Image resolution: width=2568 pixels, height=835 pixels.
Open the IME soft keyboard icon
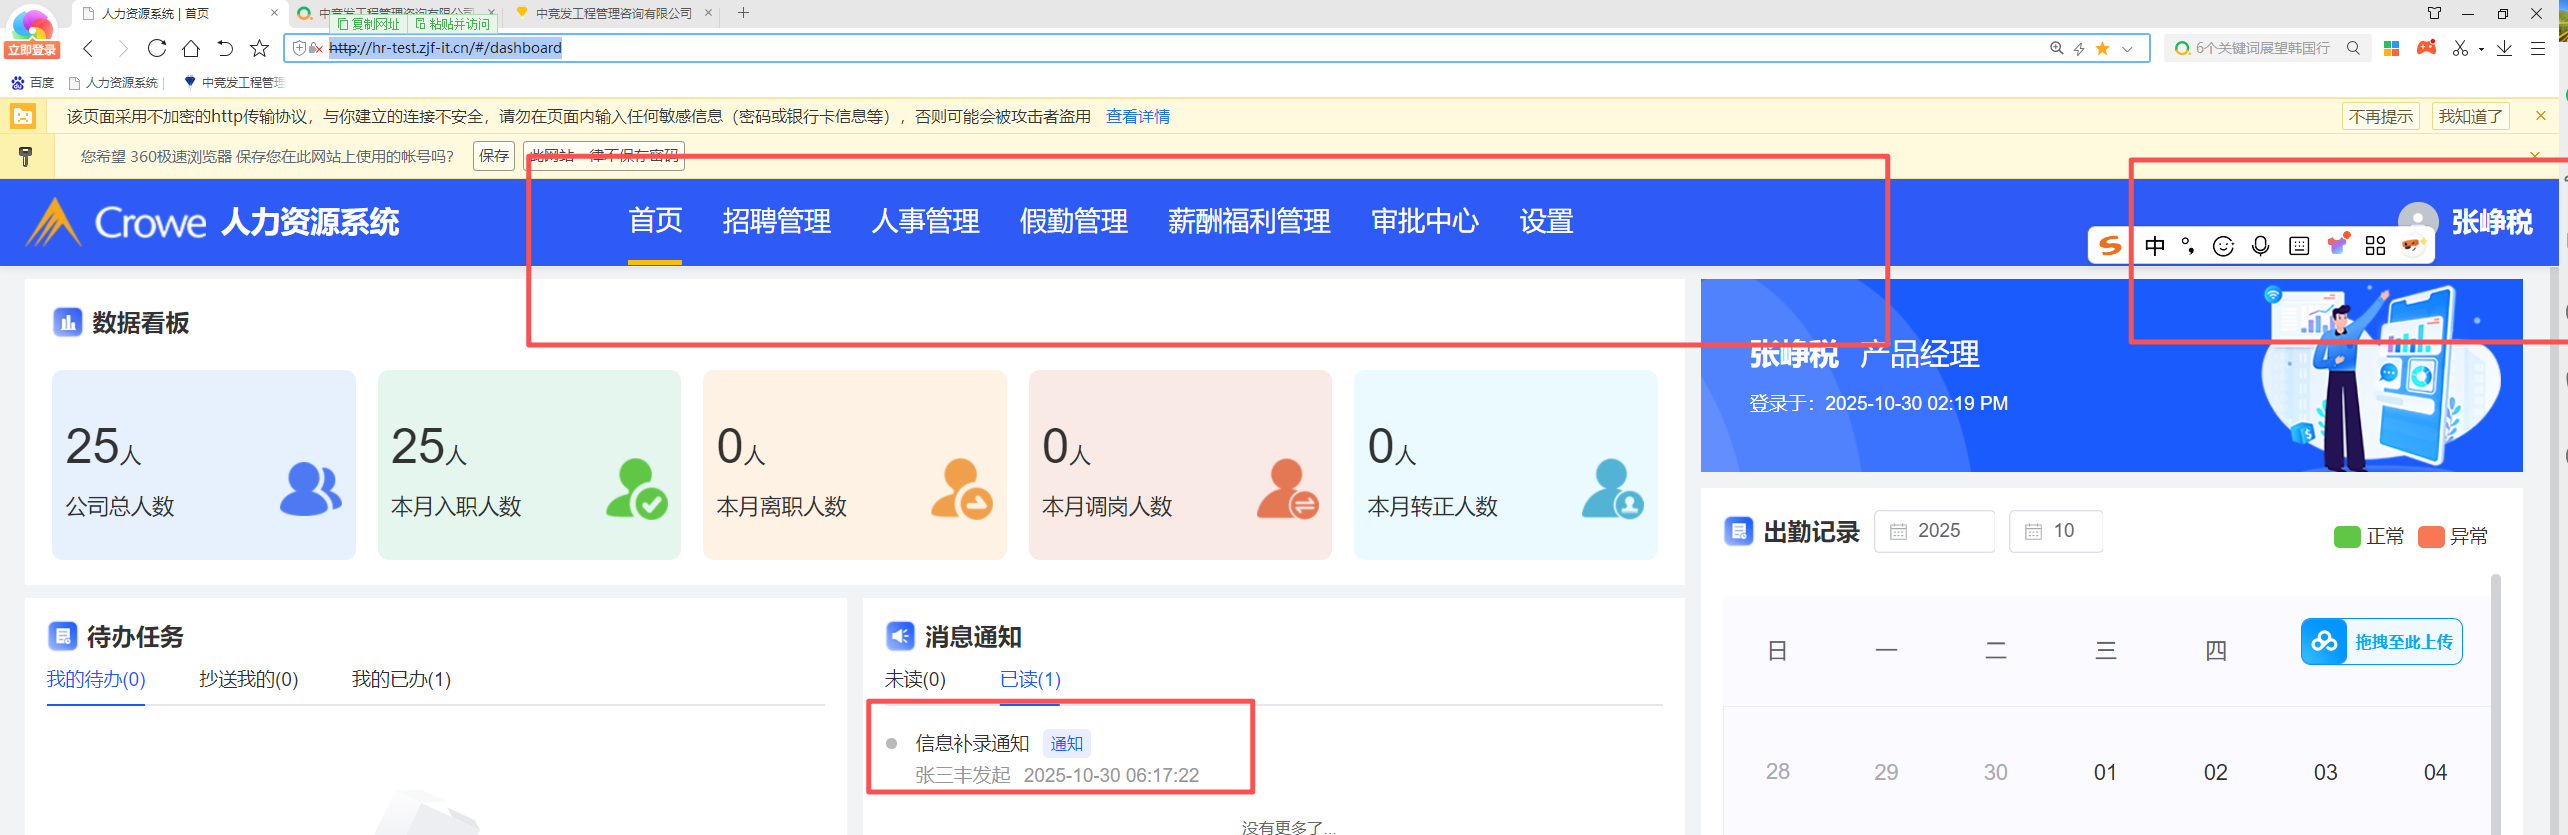pyautogui.click(x=2299, y=246)
